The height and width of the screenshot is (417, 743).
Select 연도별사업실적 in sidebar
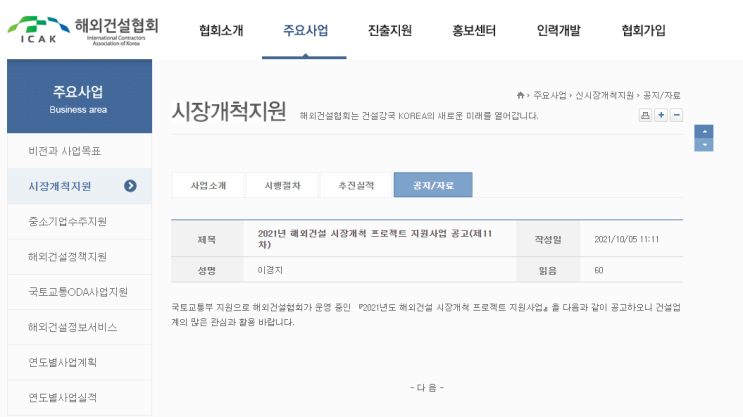[80, 397]
